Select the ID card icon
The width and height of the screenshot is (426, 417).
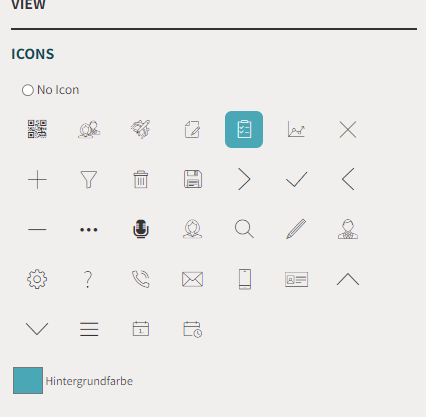[x=296, y=279]
